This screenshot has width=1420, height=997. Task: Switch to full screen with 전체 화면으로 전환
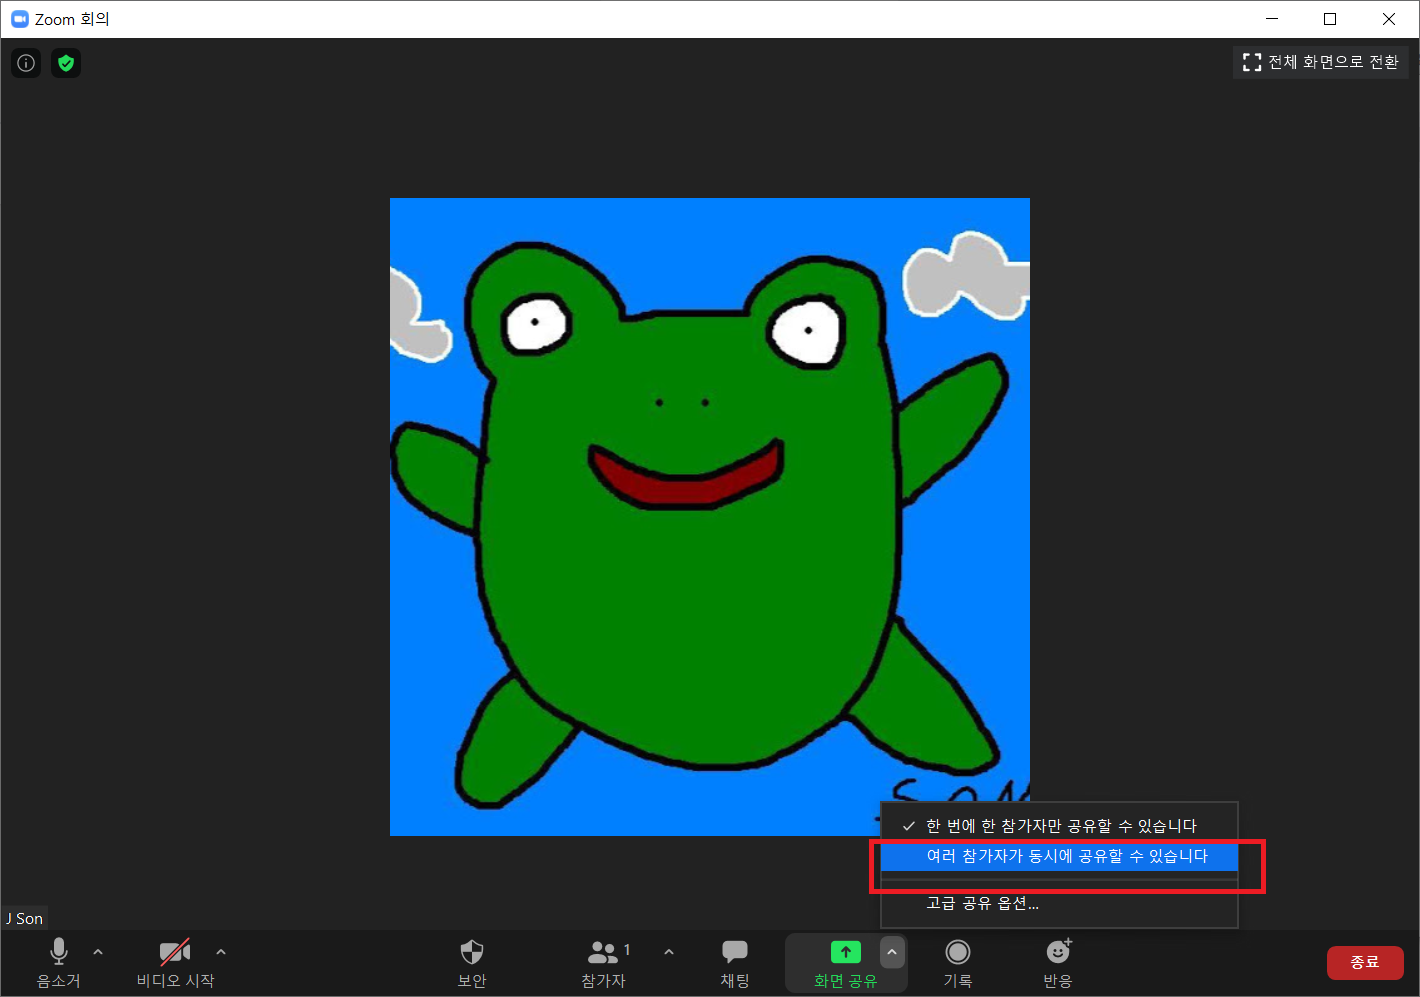coord(1320,62)
